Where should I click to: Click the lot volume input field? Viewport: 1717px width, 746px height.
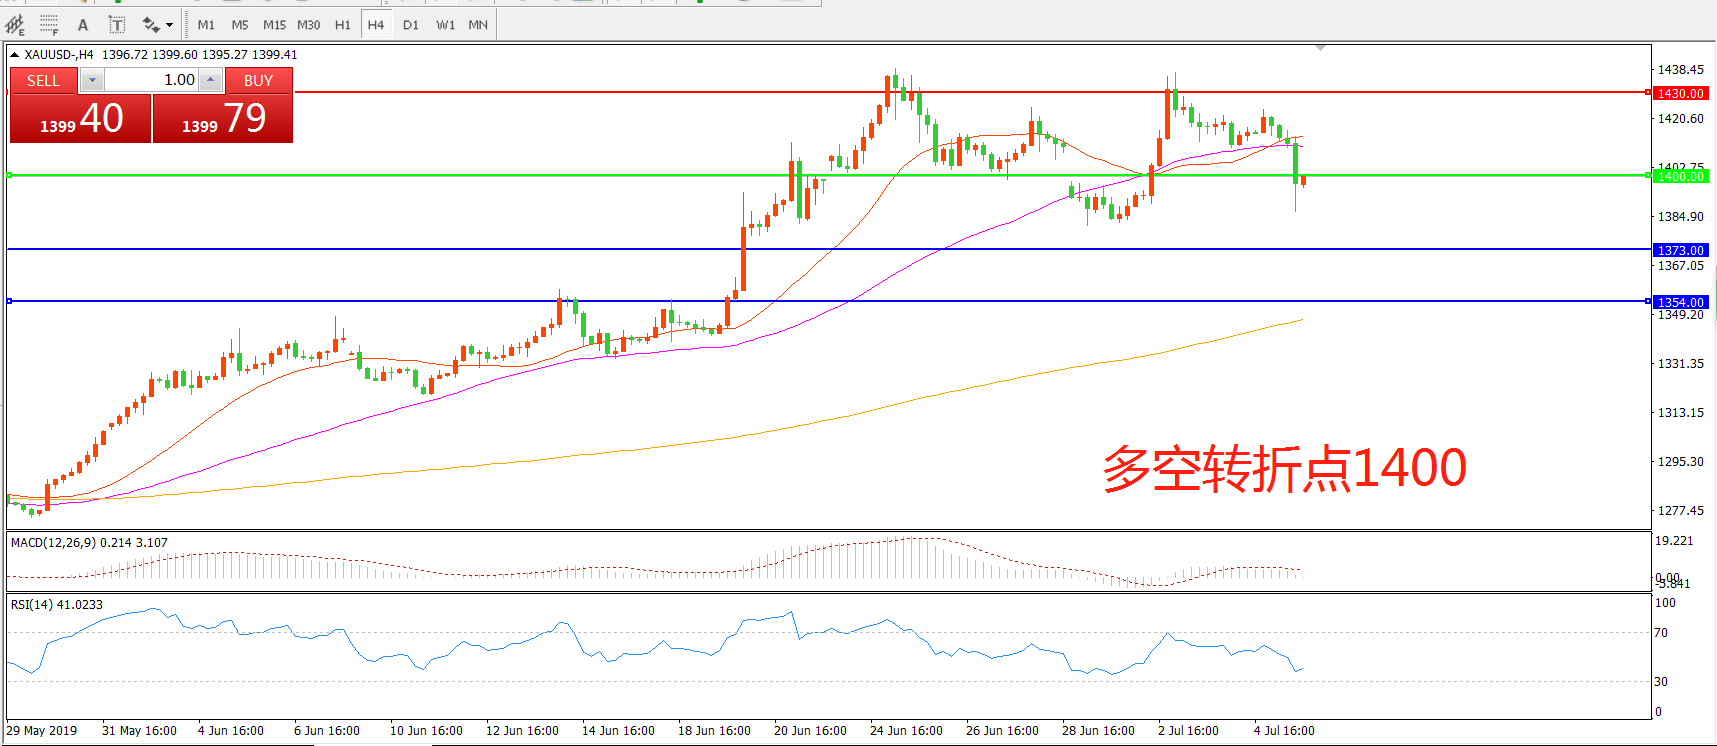[152, 81]
